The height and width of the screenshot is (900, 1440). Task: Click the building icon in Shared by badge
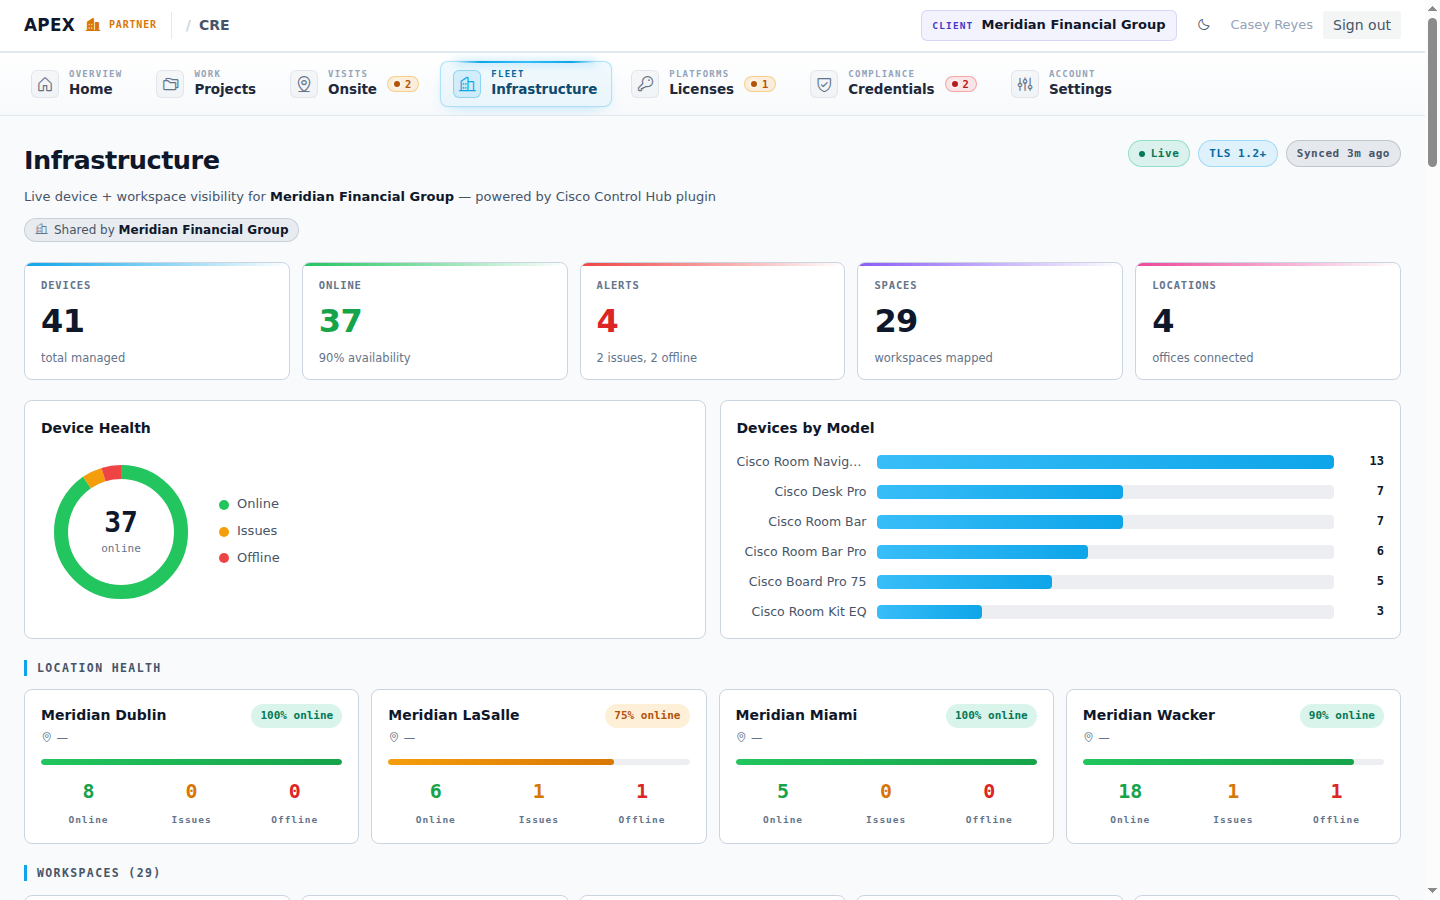click(x=41, y=229)
